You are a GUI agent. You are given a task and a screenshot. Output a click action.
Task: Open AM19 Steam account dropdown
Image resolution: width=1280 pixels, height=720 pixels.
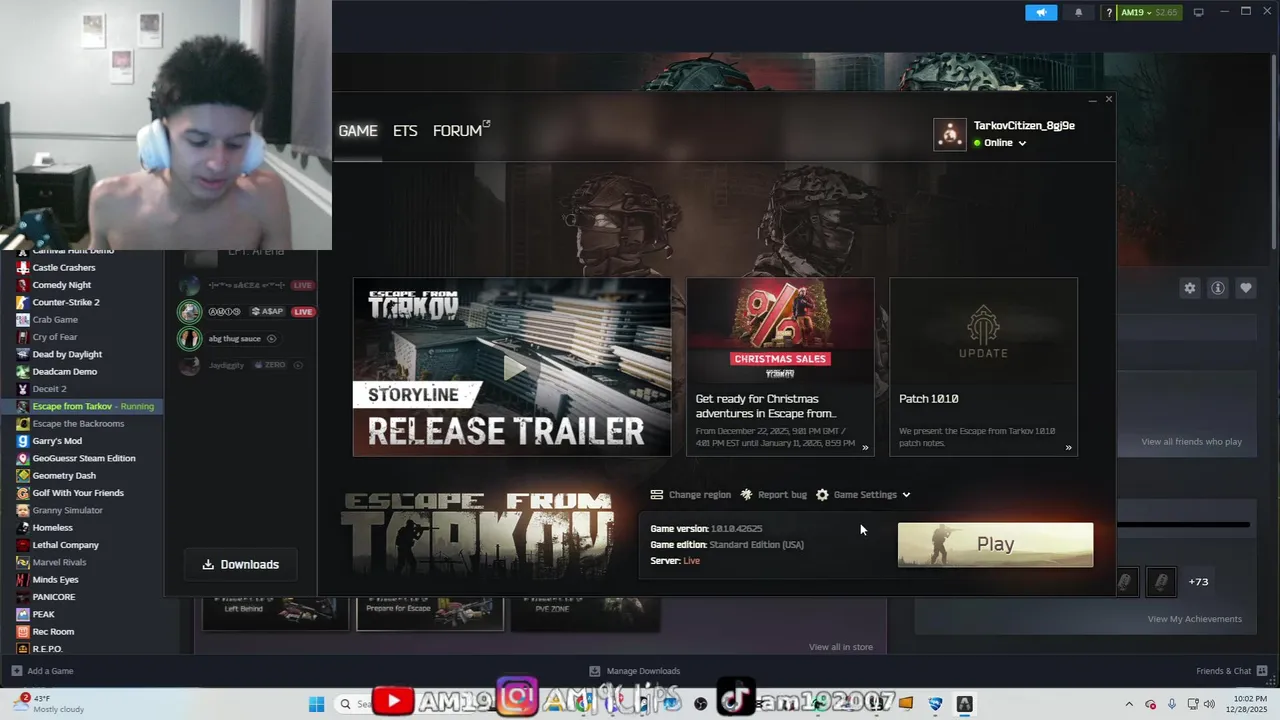(x=1149, y=12)
